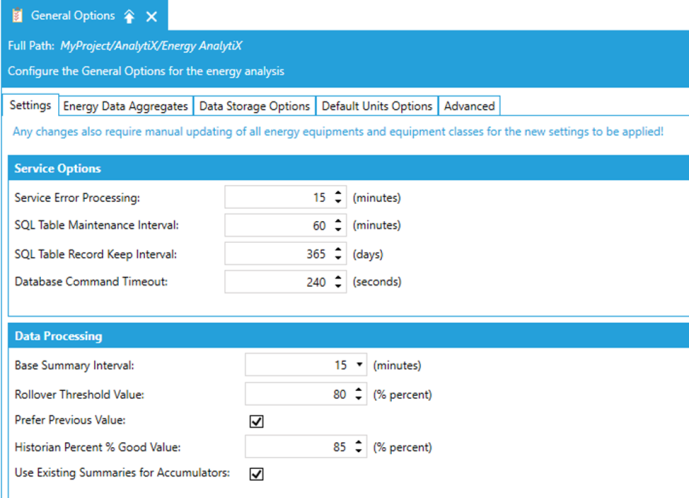Adjust SQL Table Maintenance Interval spinner
This screenshot has height=498, width=689.
(339, 226)
